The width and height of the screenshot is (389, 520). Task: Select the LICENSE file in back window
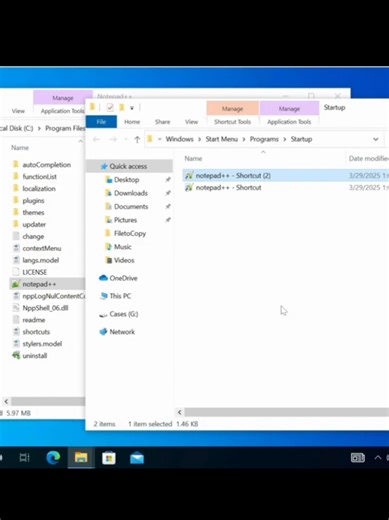pos(34,272)
